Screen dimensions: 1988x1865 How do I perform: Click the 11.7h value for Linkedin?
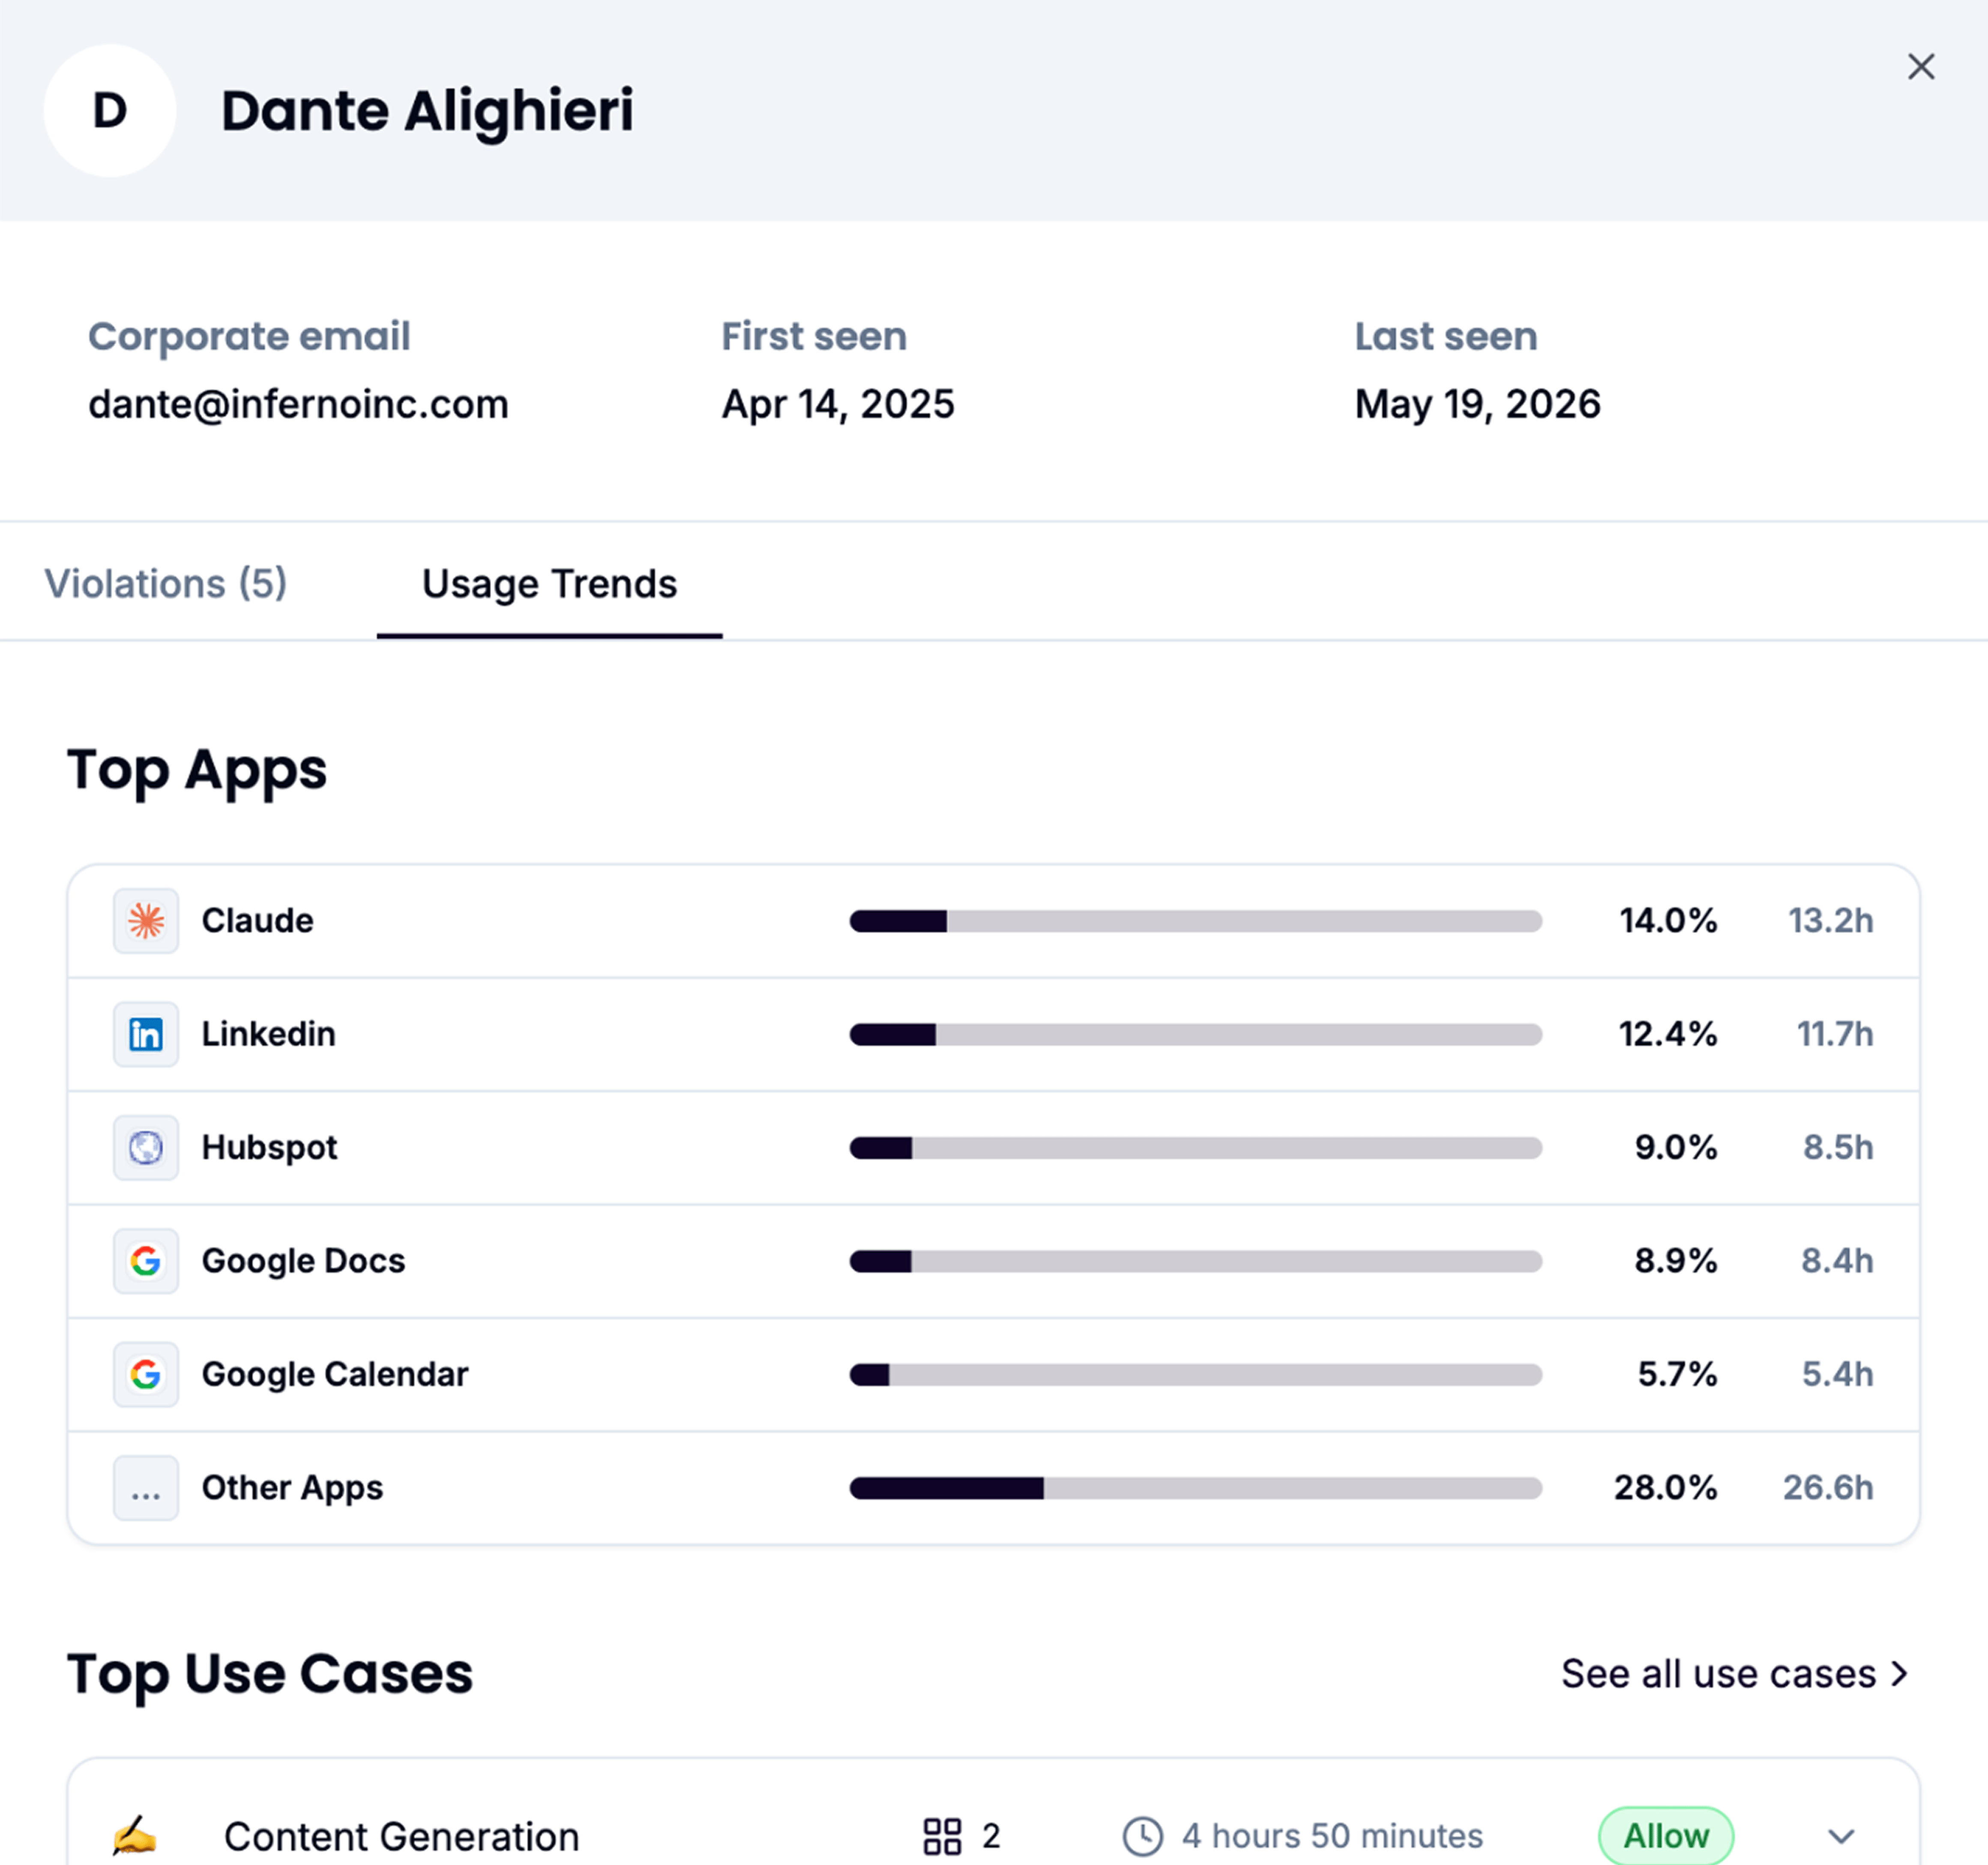(x=1835, y=1034)
